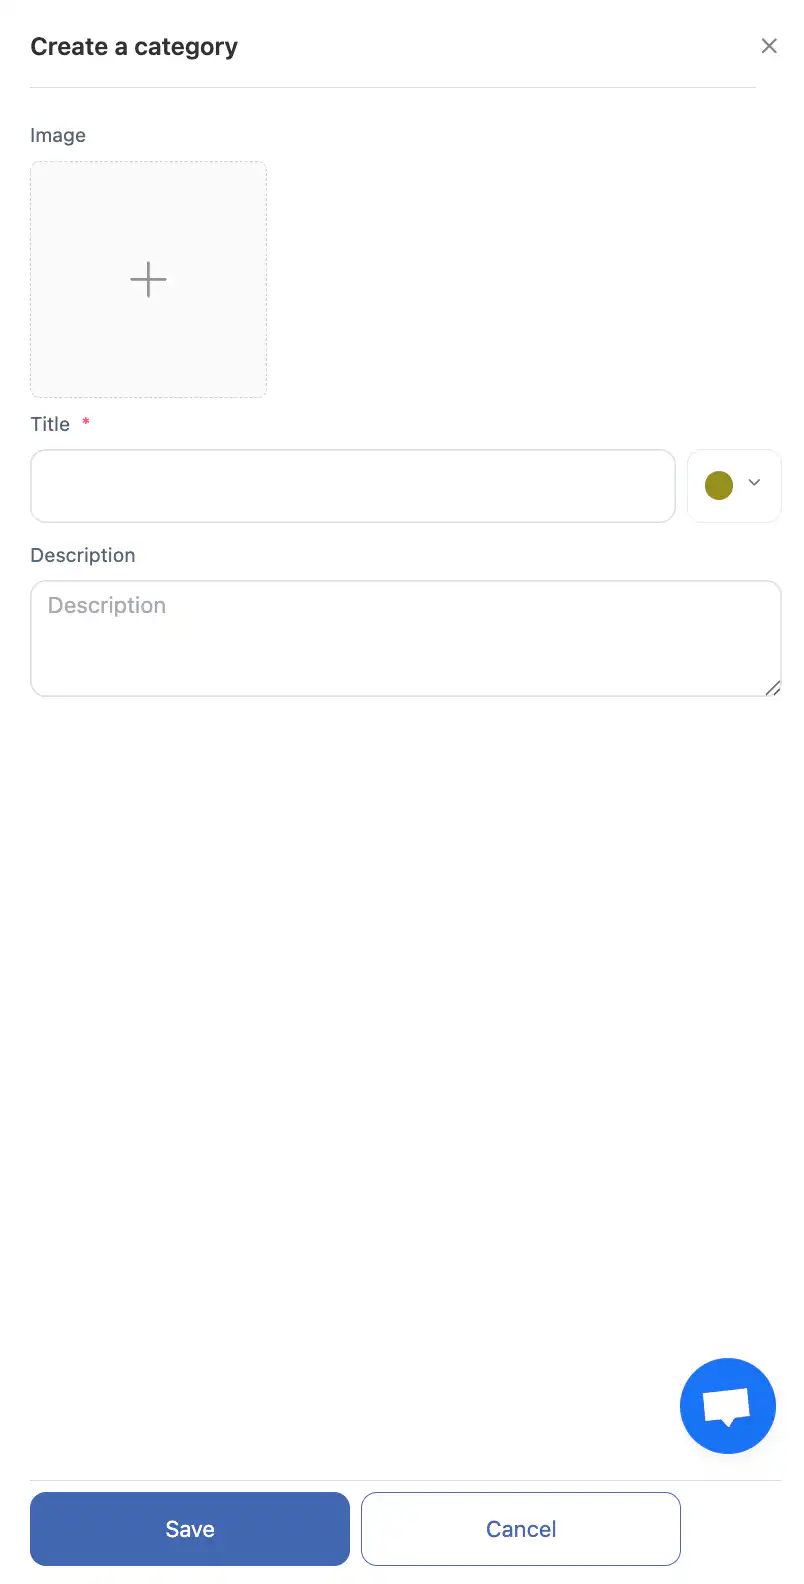804x1584 pixels.
Task: Click the "Create a category" heading
Action: [x=134, y=47]
